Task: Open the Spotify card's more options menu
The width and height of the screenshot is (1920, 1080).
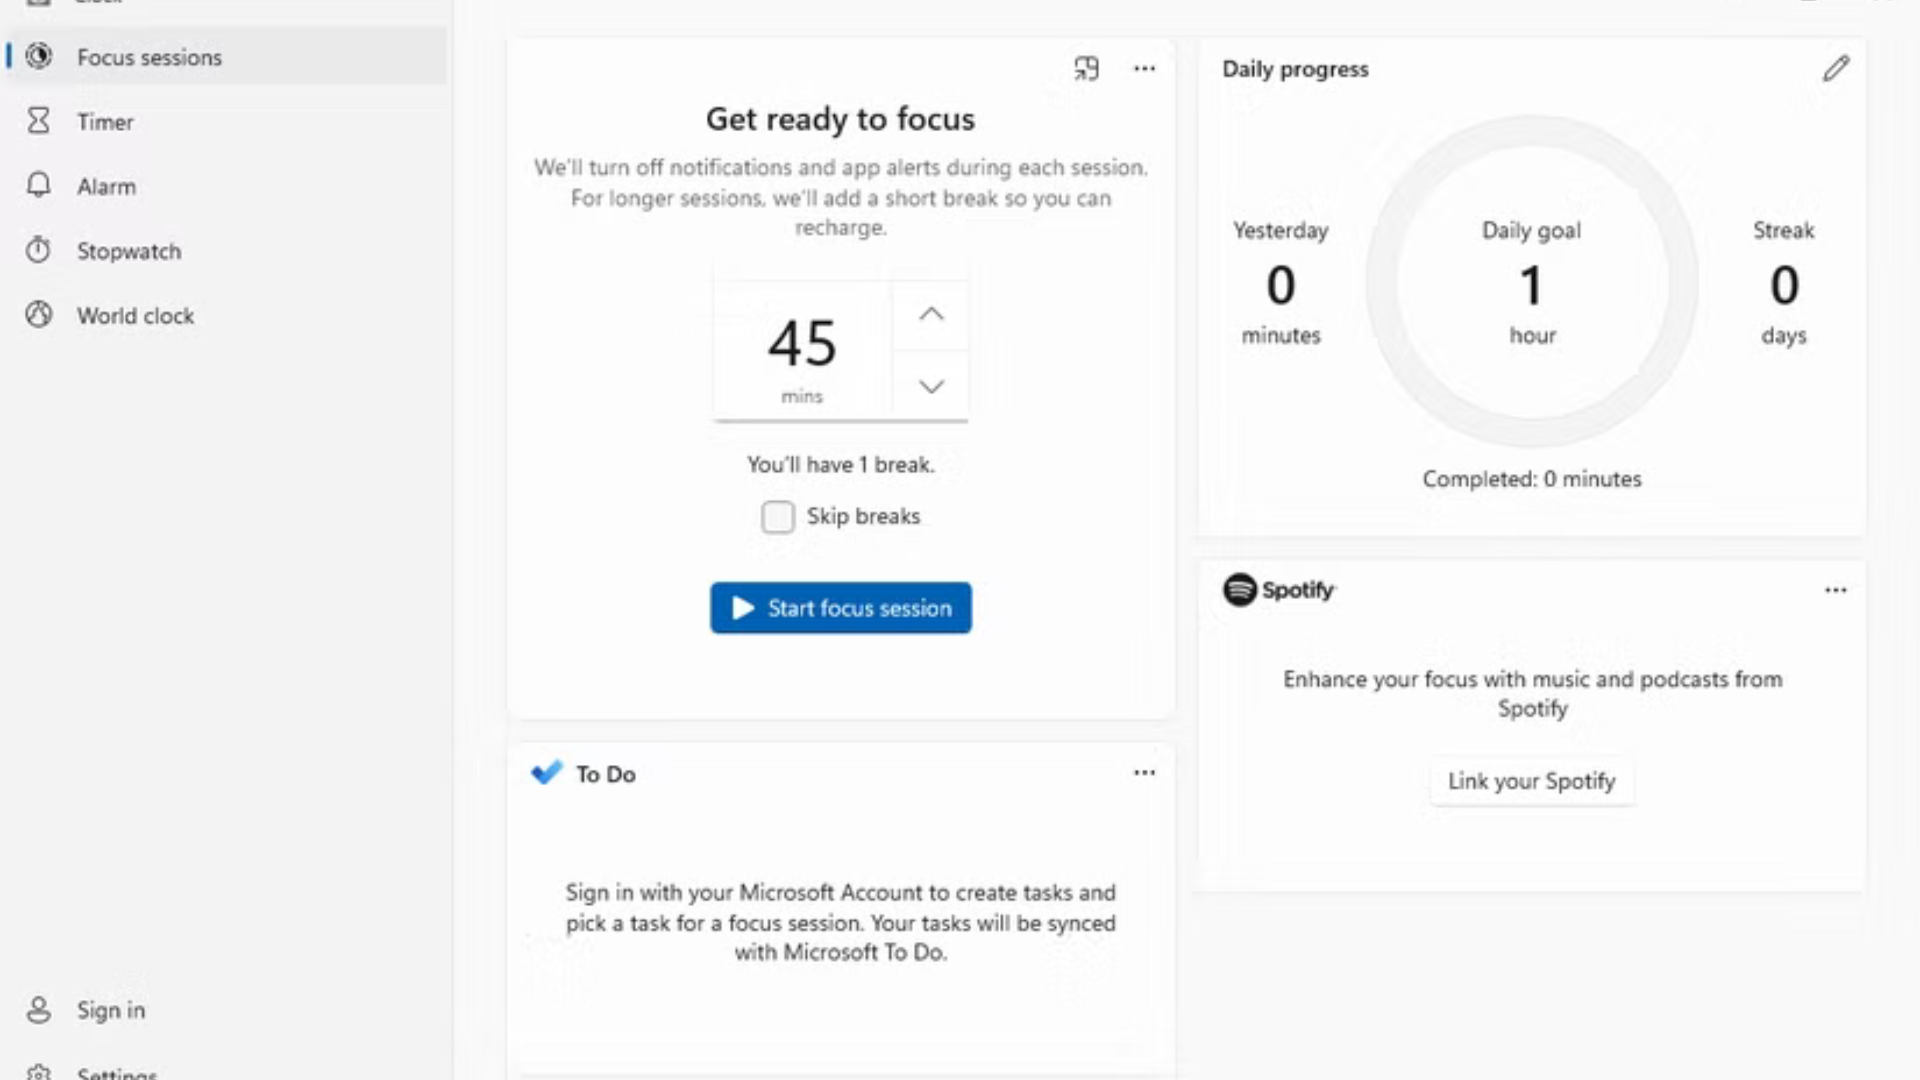Action: [1835, 590]
